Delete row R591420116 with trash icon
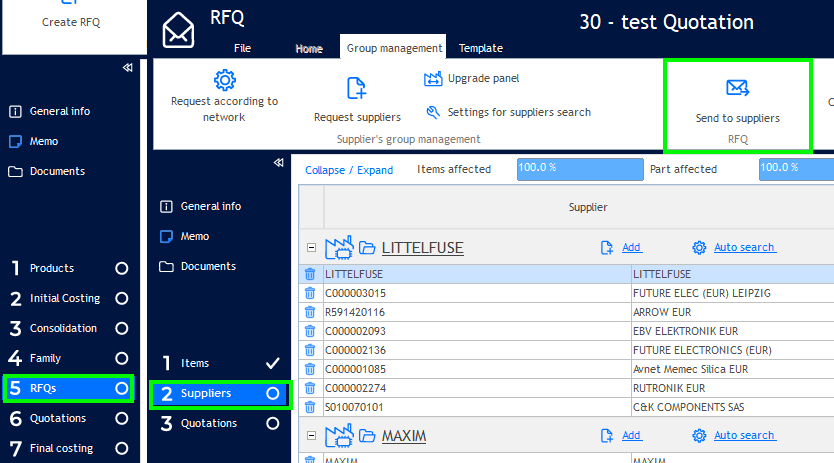Viewport: 834px width, 463px height. click(310, 312)
